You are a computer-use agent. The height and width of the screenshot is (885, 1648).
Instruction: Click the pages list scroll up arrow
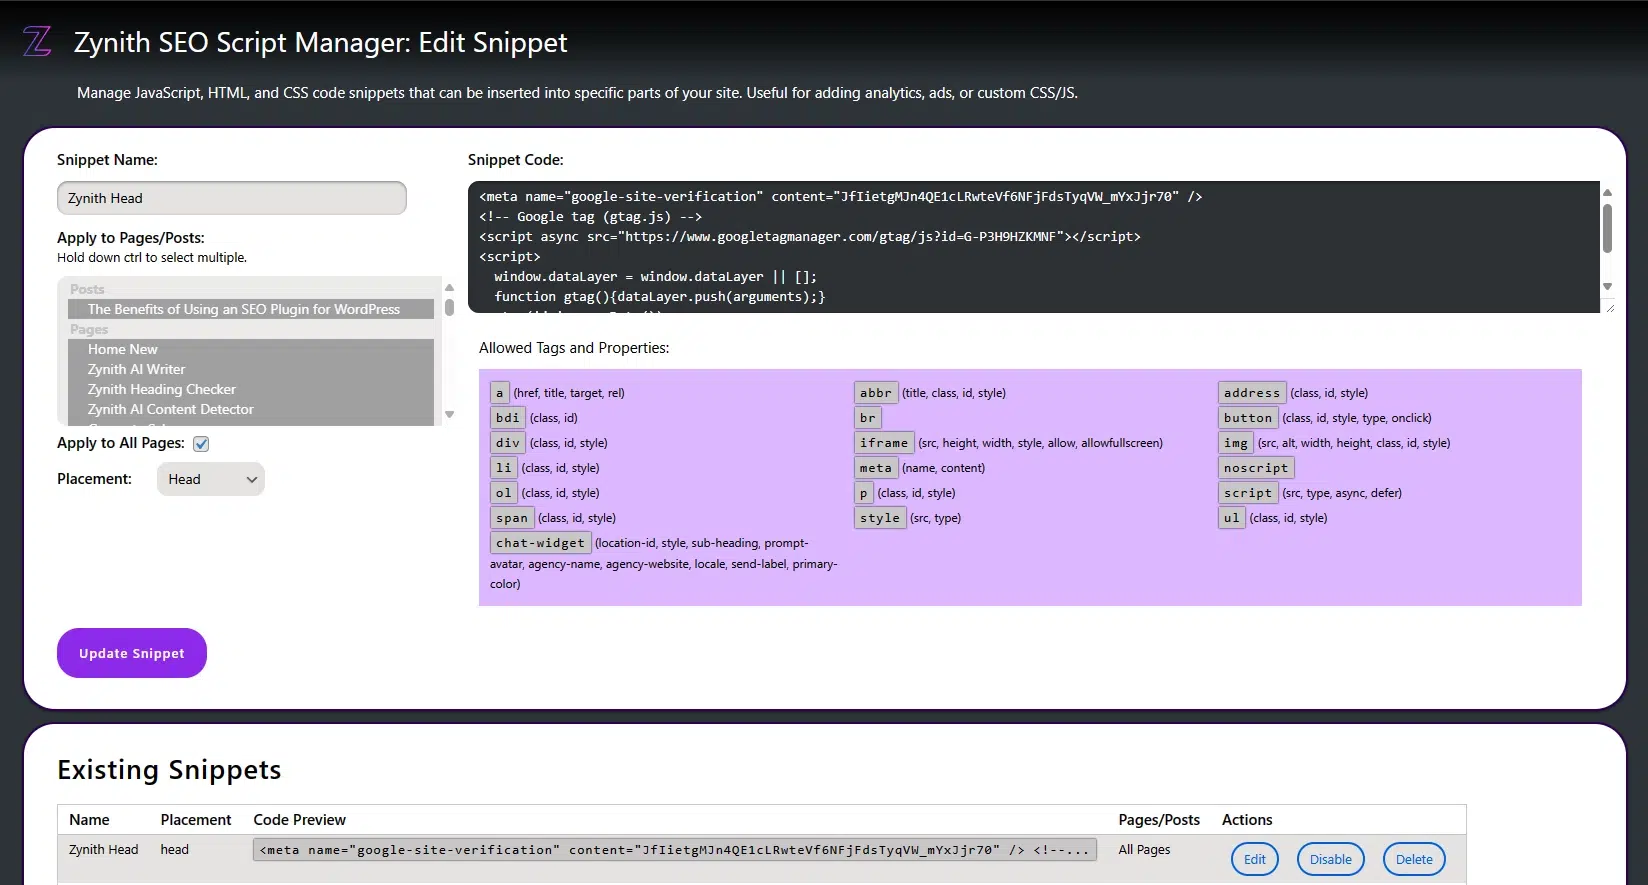(449, 287)
